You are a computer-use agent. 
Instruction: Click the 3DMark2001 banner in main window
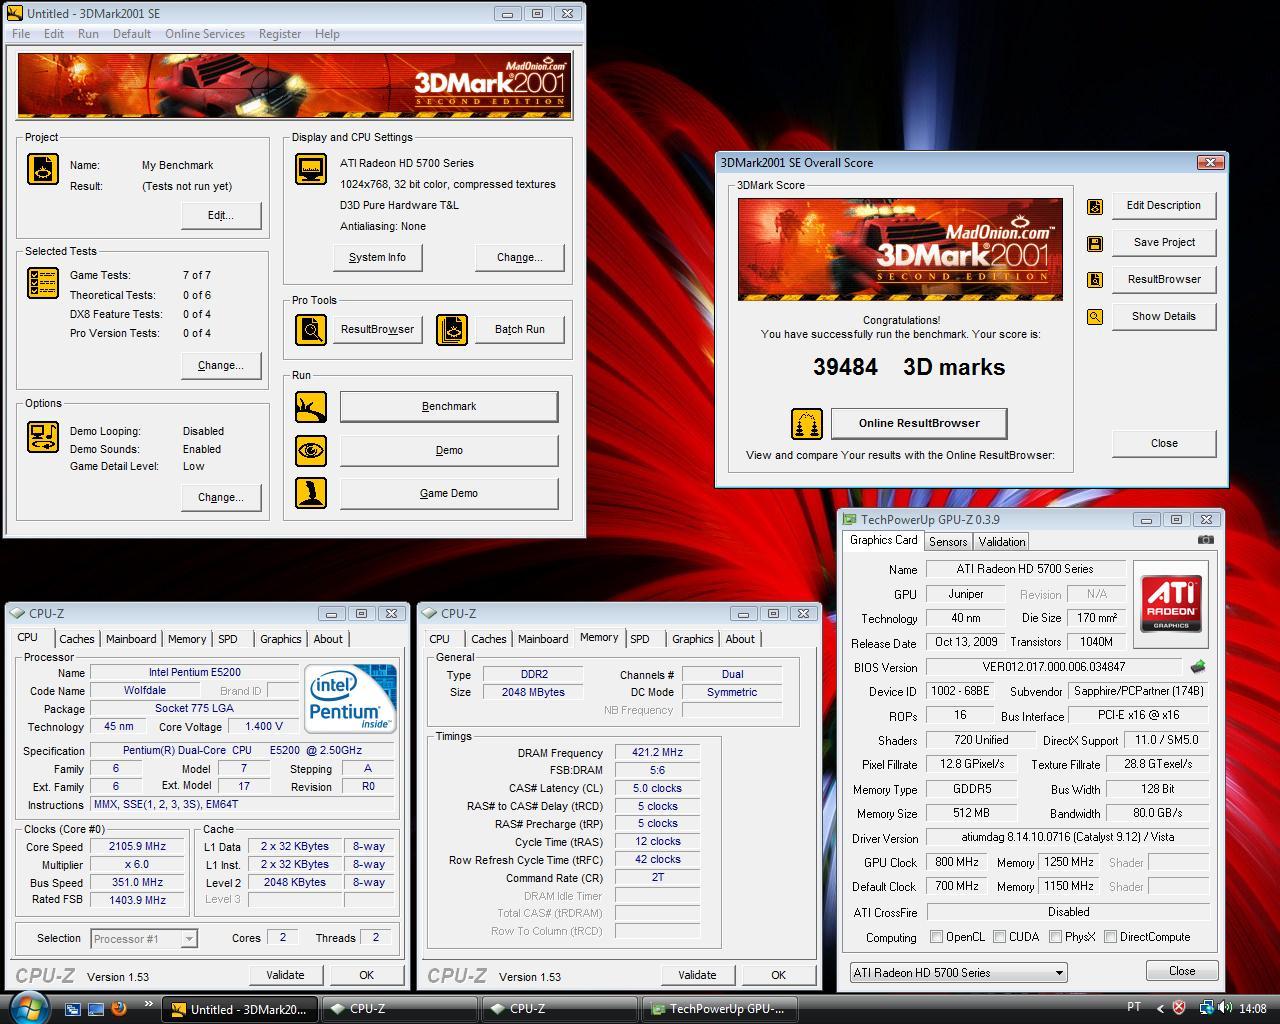(295, 86)
